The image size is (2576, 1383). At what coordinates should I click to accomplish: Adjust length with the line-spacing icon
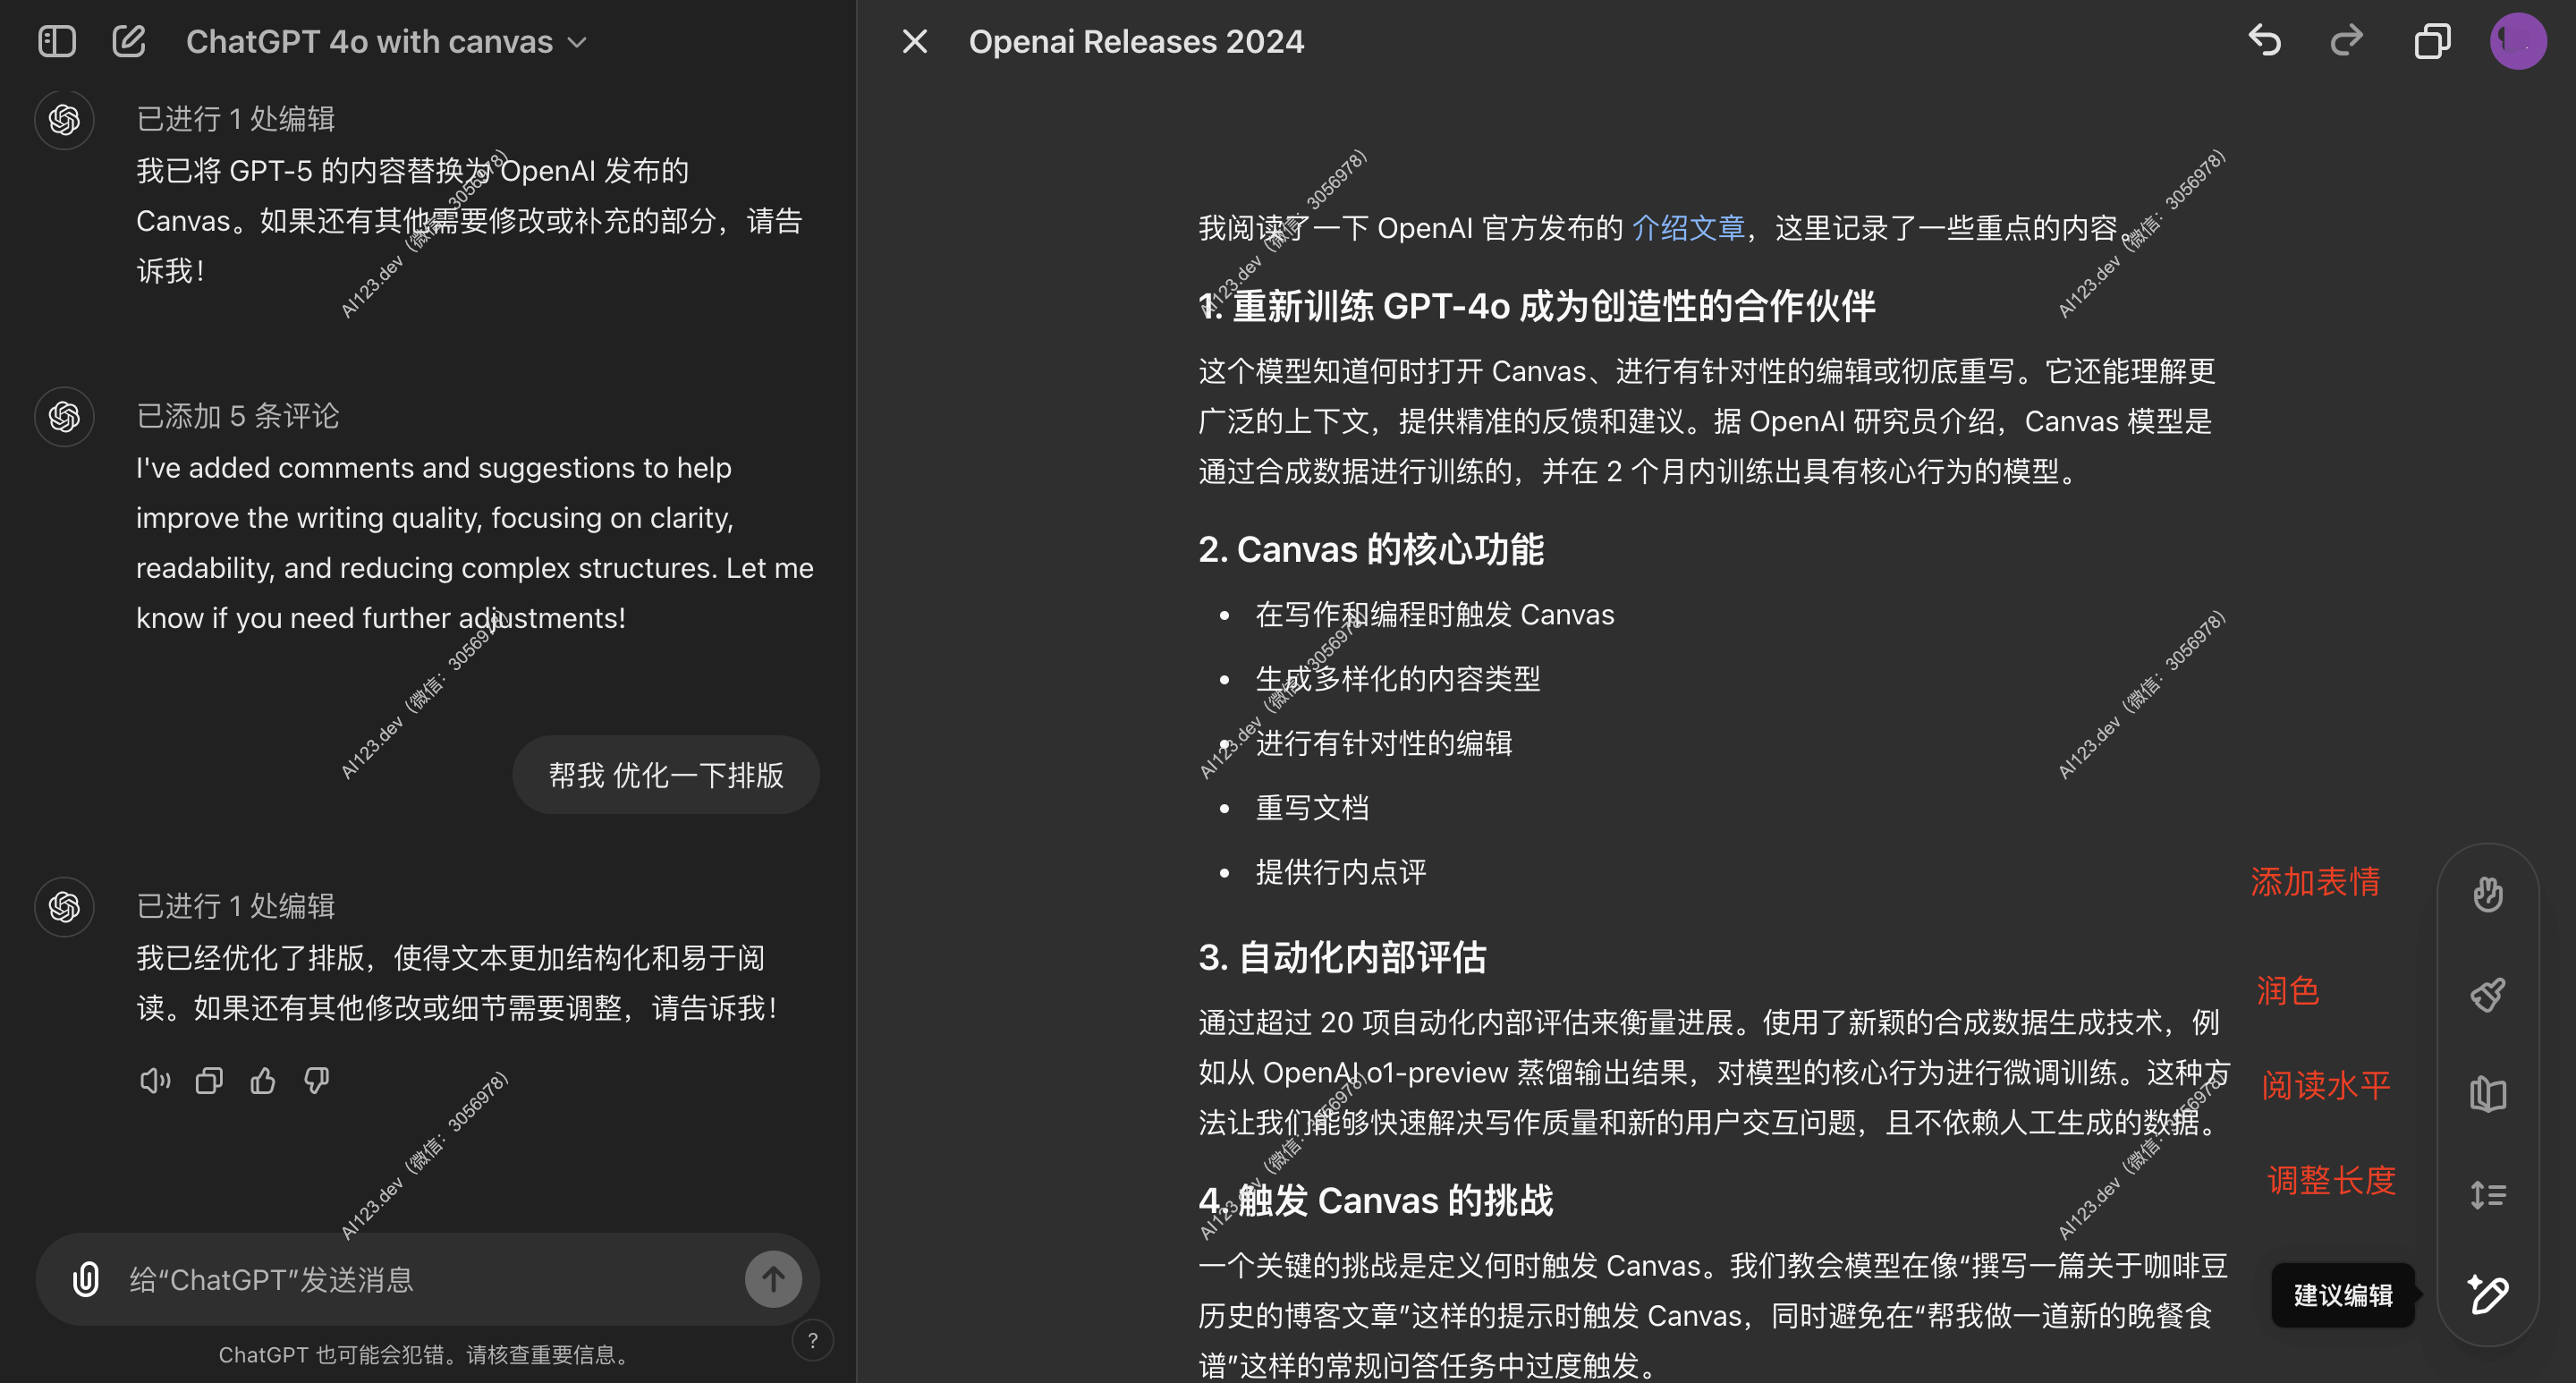[2488, 1194]
